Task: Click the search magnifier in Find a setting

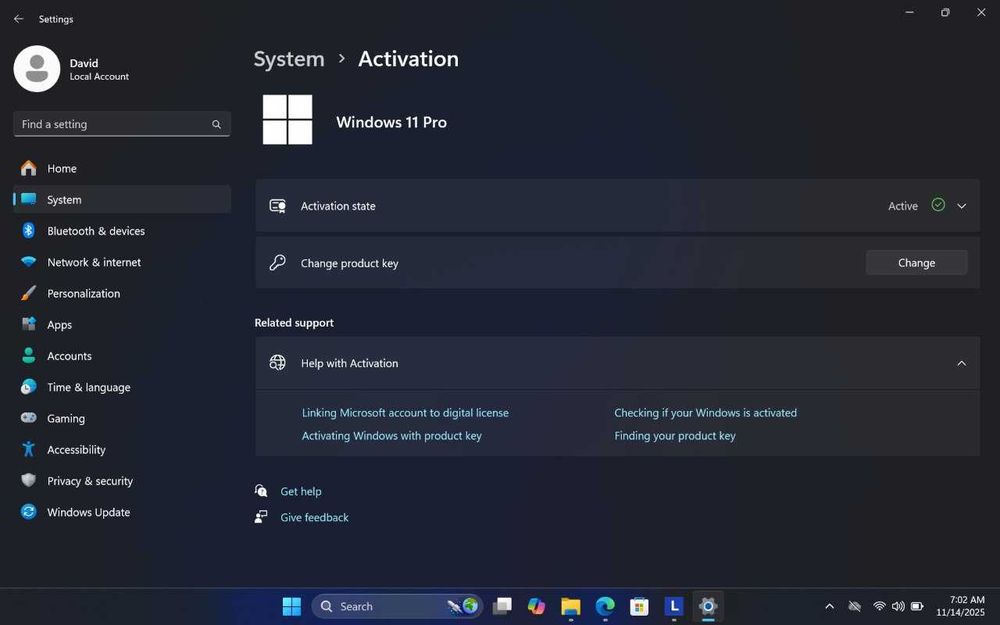Action: pos(217,124)
